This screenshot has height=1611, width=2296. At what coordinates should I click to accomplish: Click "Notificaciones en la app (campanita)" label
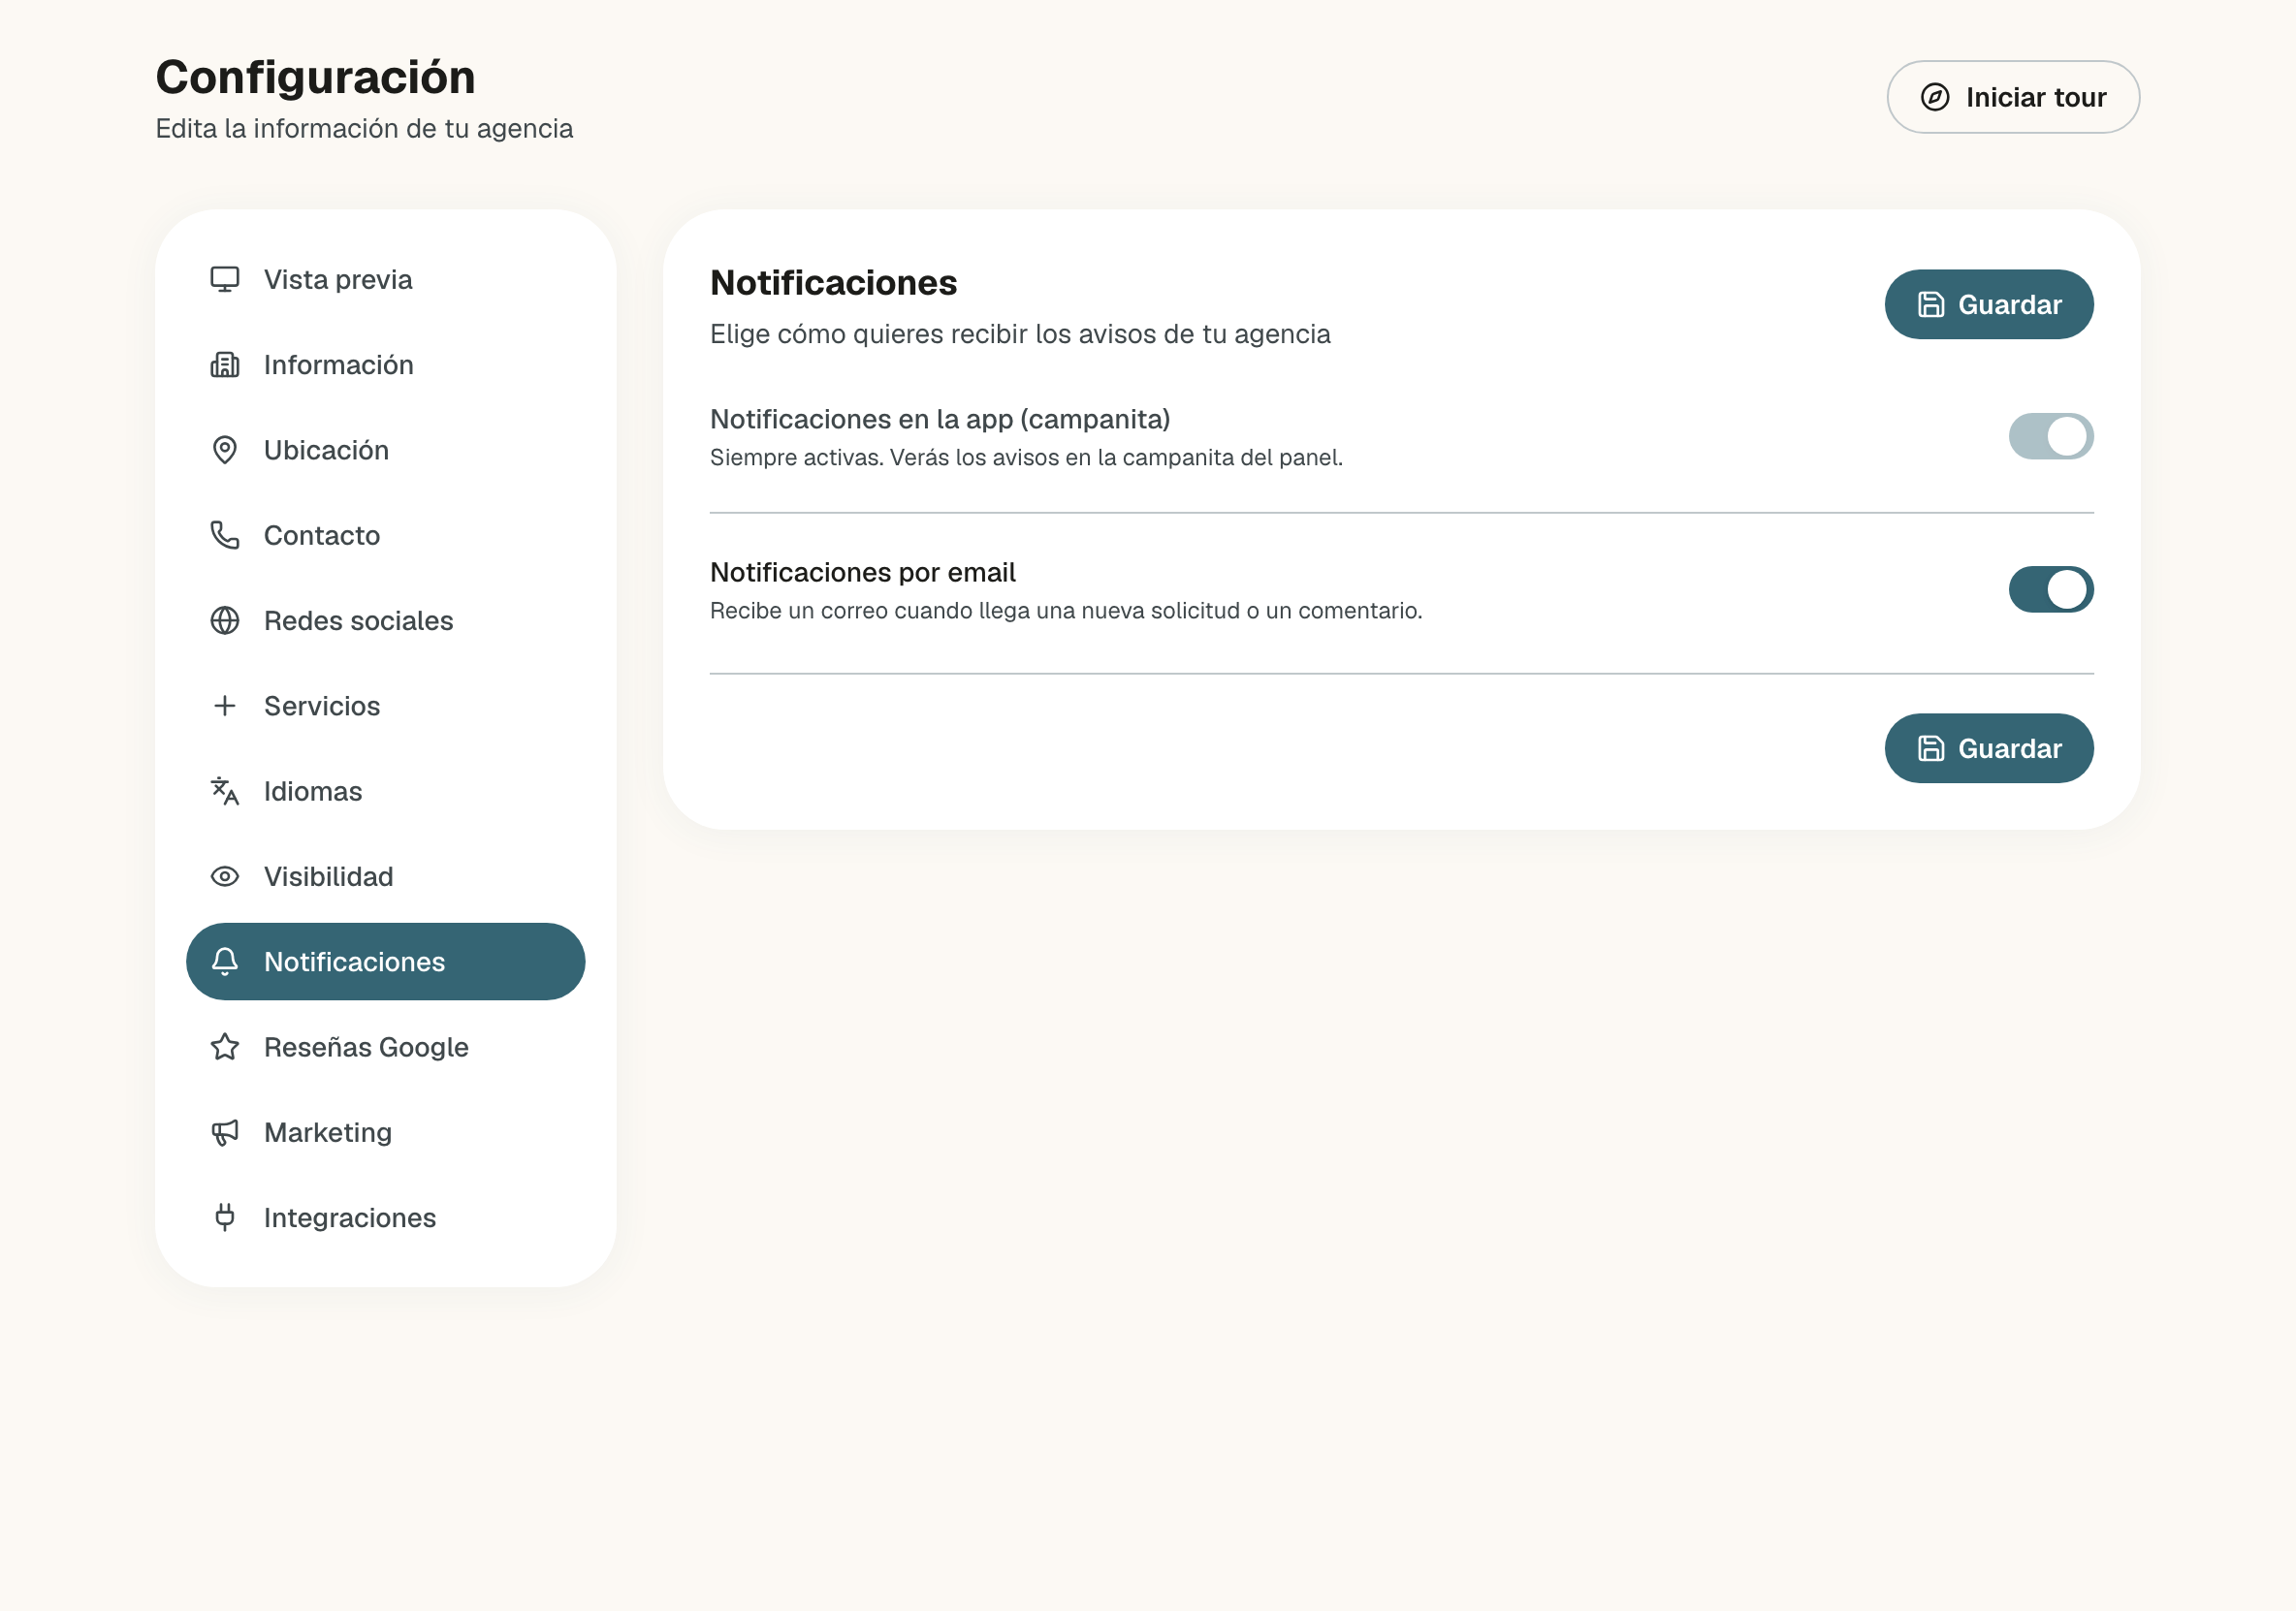(940, 419)
